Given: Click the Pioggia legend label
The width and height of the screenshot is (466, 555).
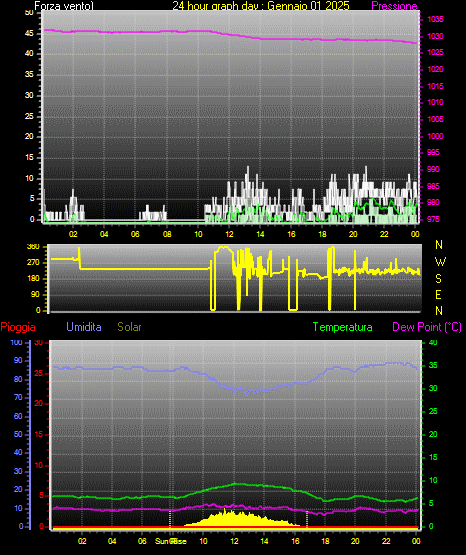Looking at the screenshot, I should pyautogui.click(x=18, y=327).
